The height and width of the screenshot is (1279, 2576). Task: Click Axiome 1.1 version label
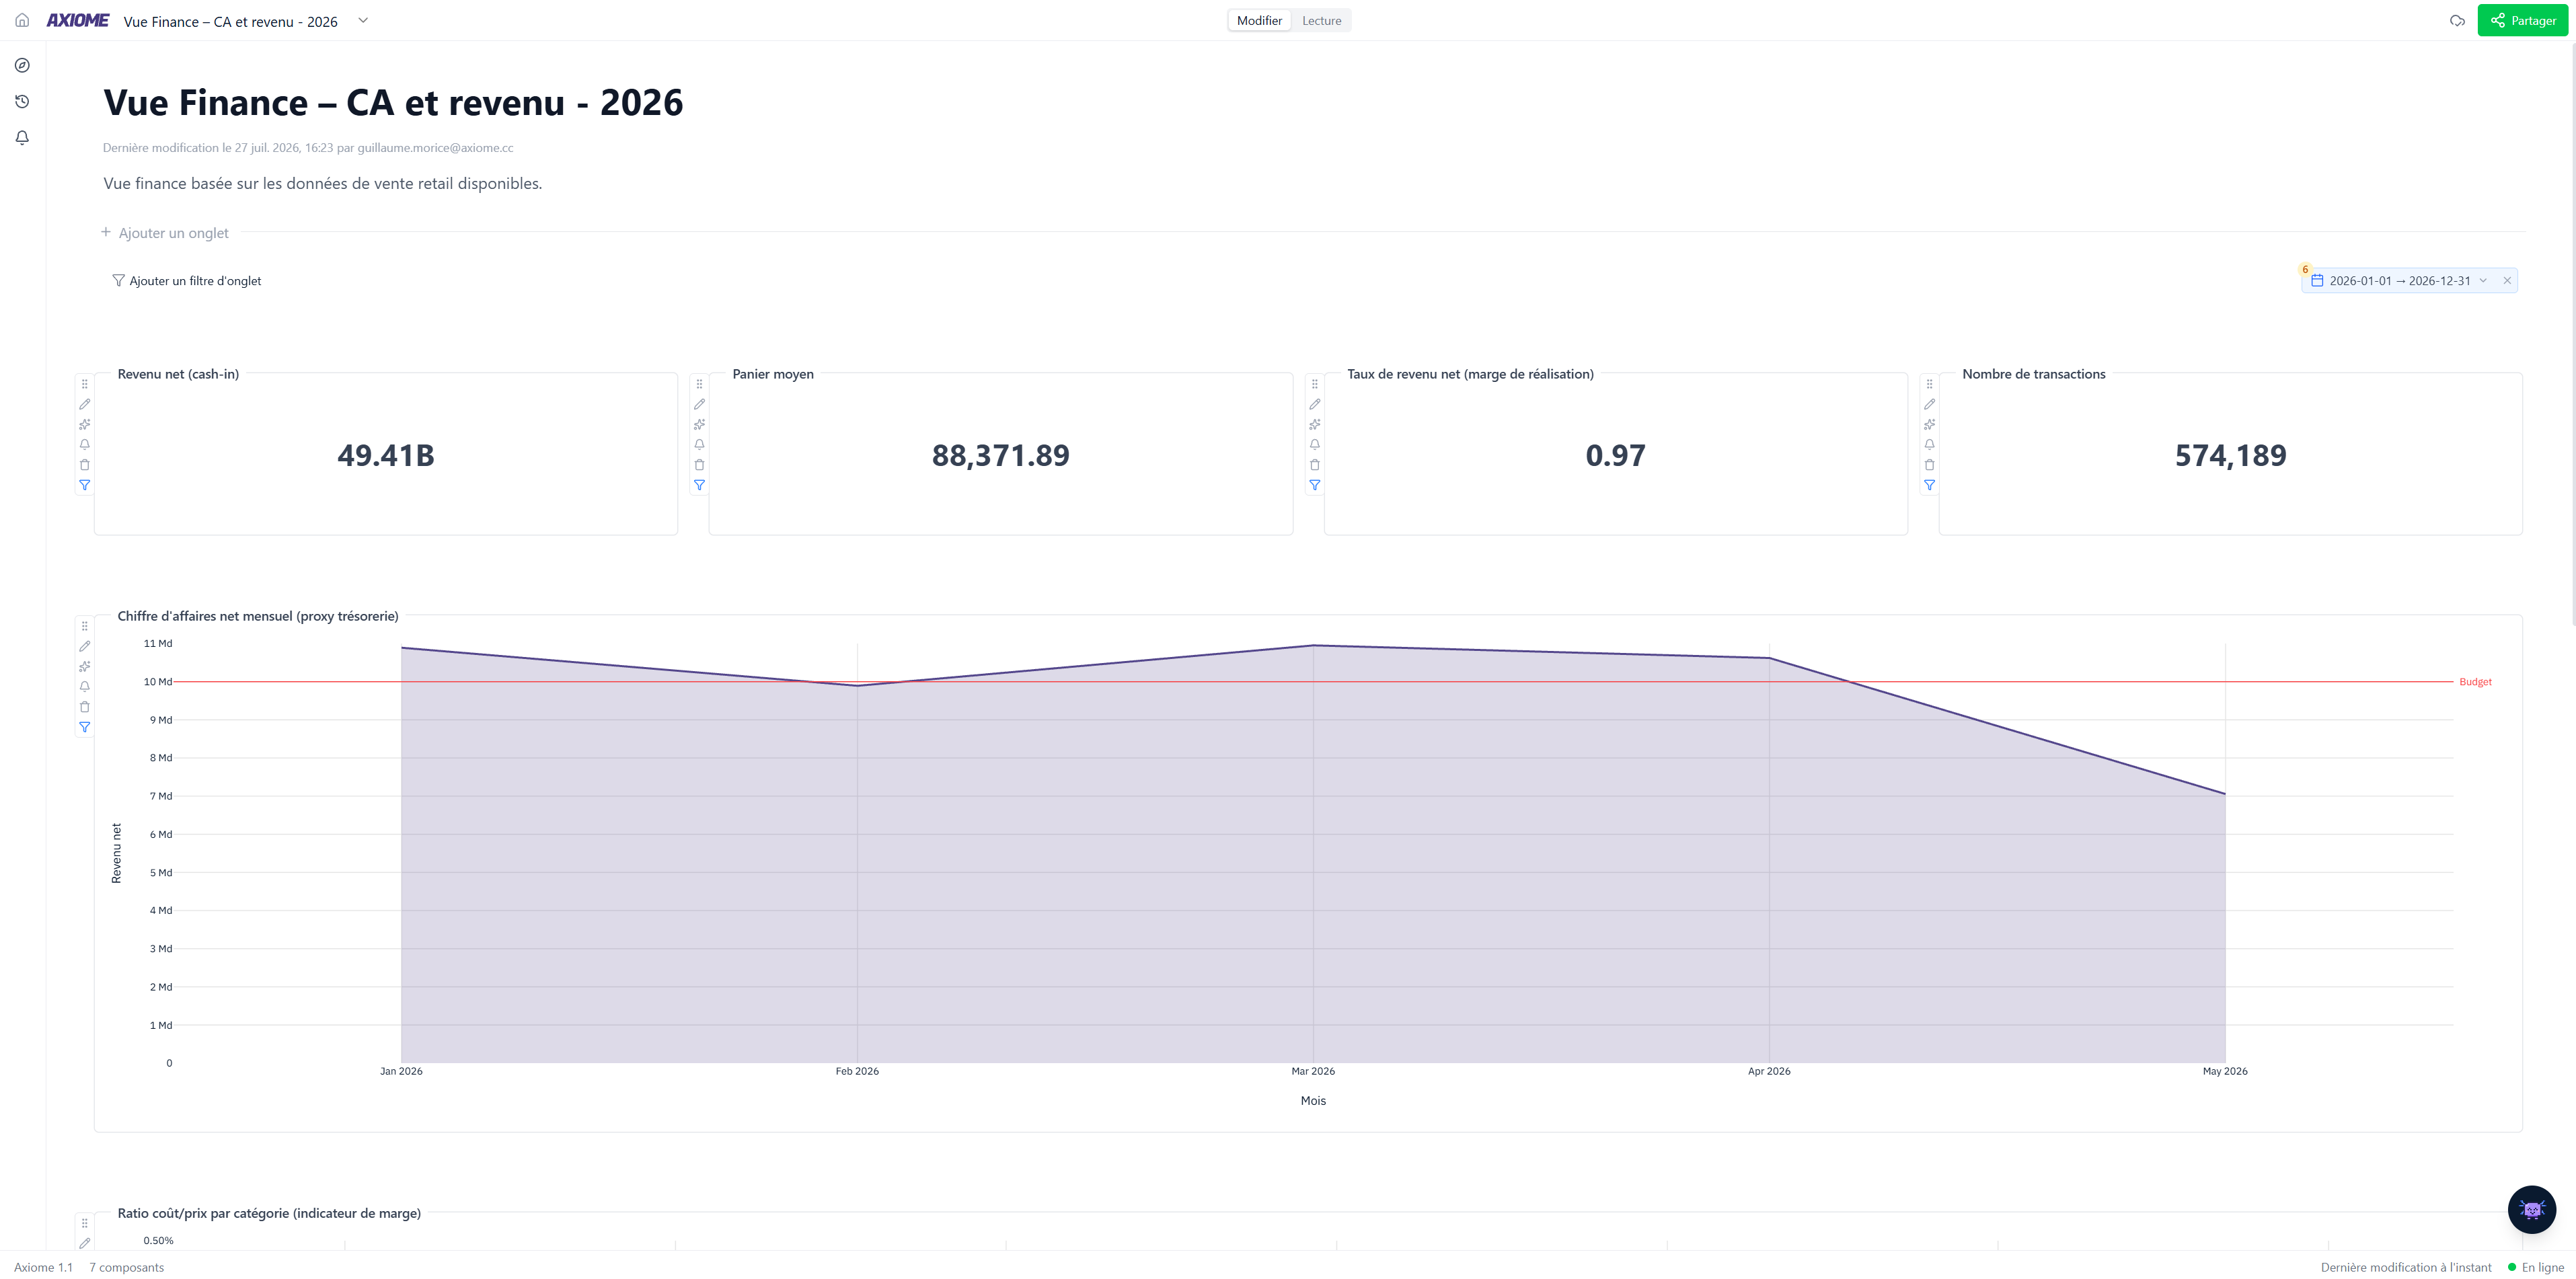(x=43, y=1267)
